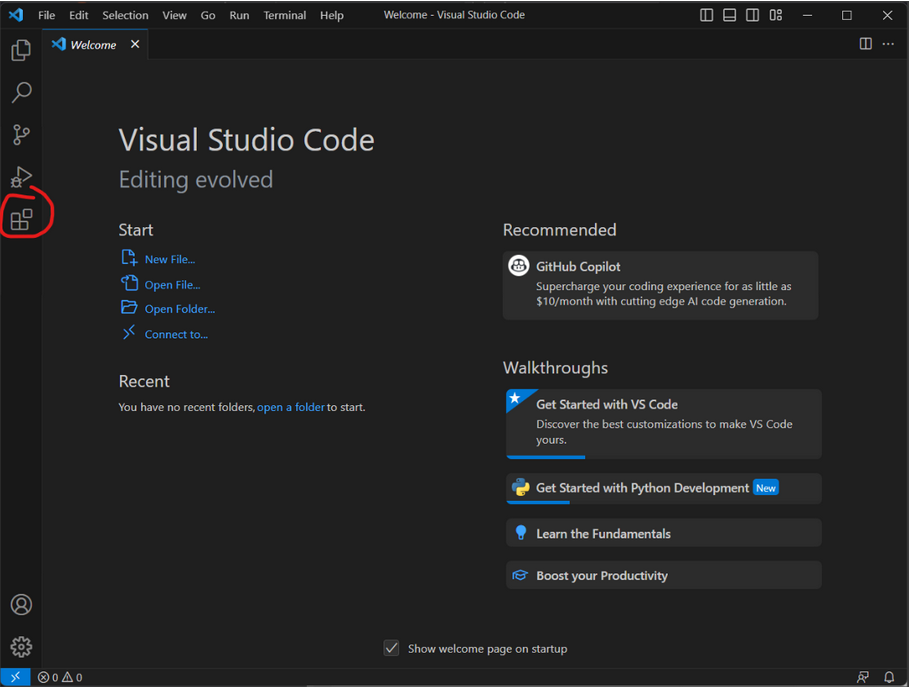Viewport: 909px width, 691px height.
Task: Split the editor to the right
Action: (866, 44)
